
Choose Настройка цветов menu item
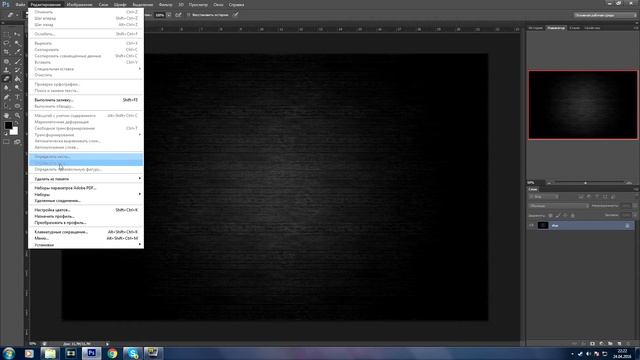coord(86,210)
